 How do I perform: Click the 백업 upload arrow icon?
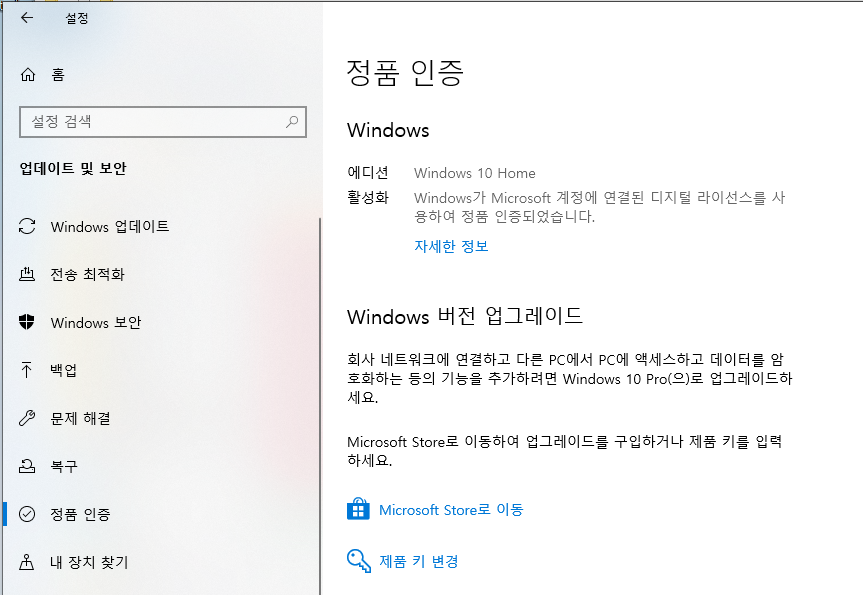tap(26, 370)
